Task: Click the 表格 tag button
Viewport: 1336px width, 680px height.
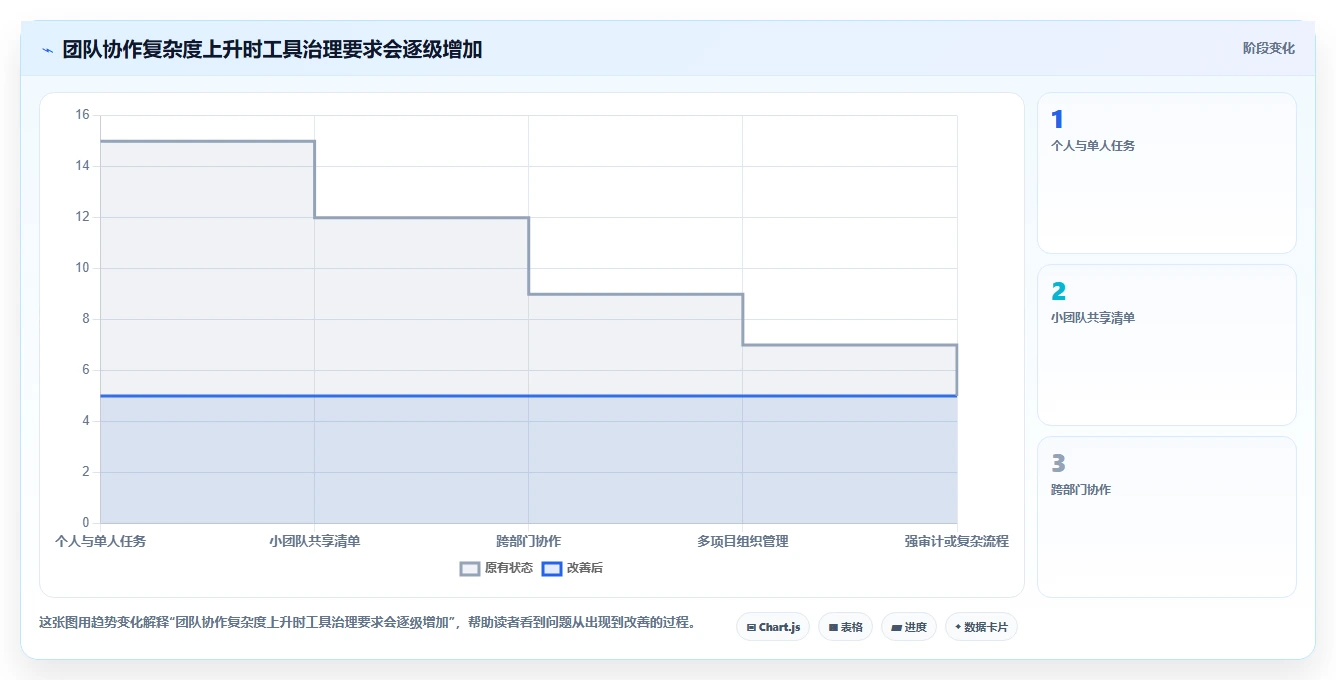Action: pos(845,627)
